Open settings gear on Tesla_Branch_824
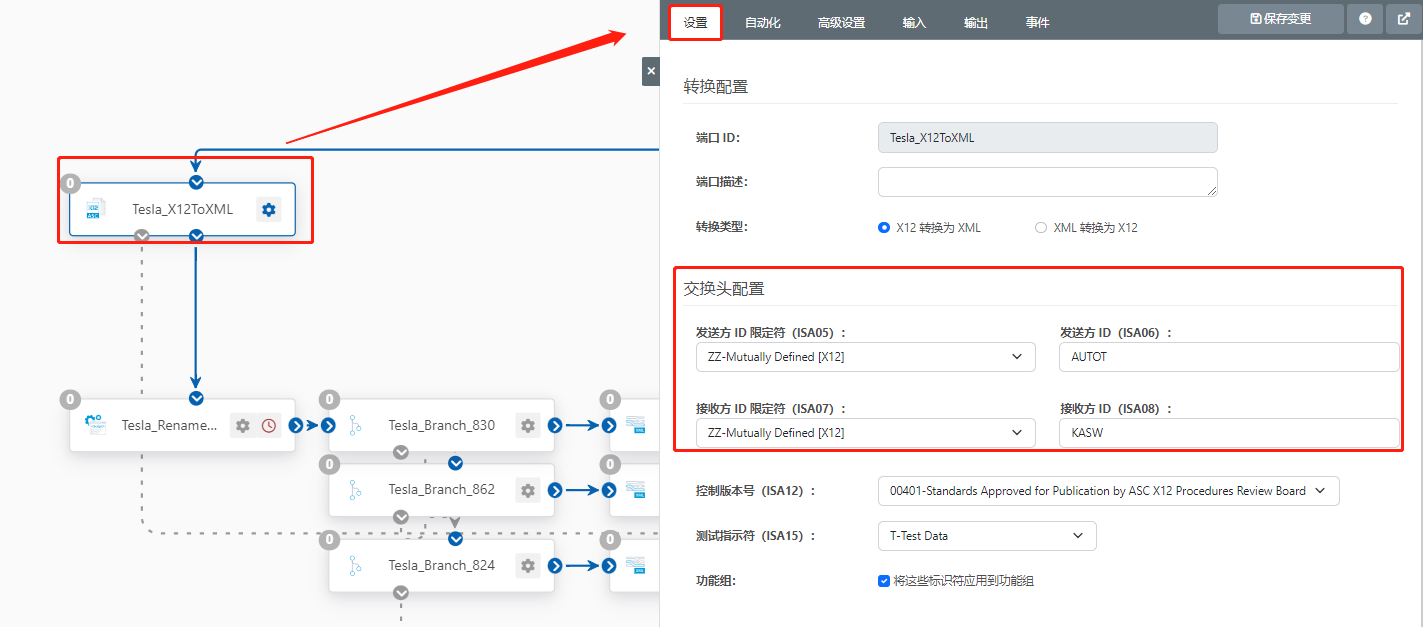Screen dimensions: 1423x627 tap(528, 565)
